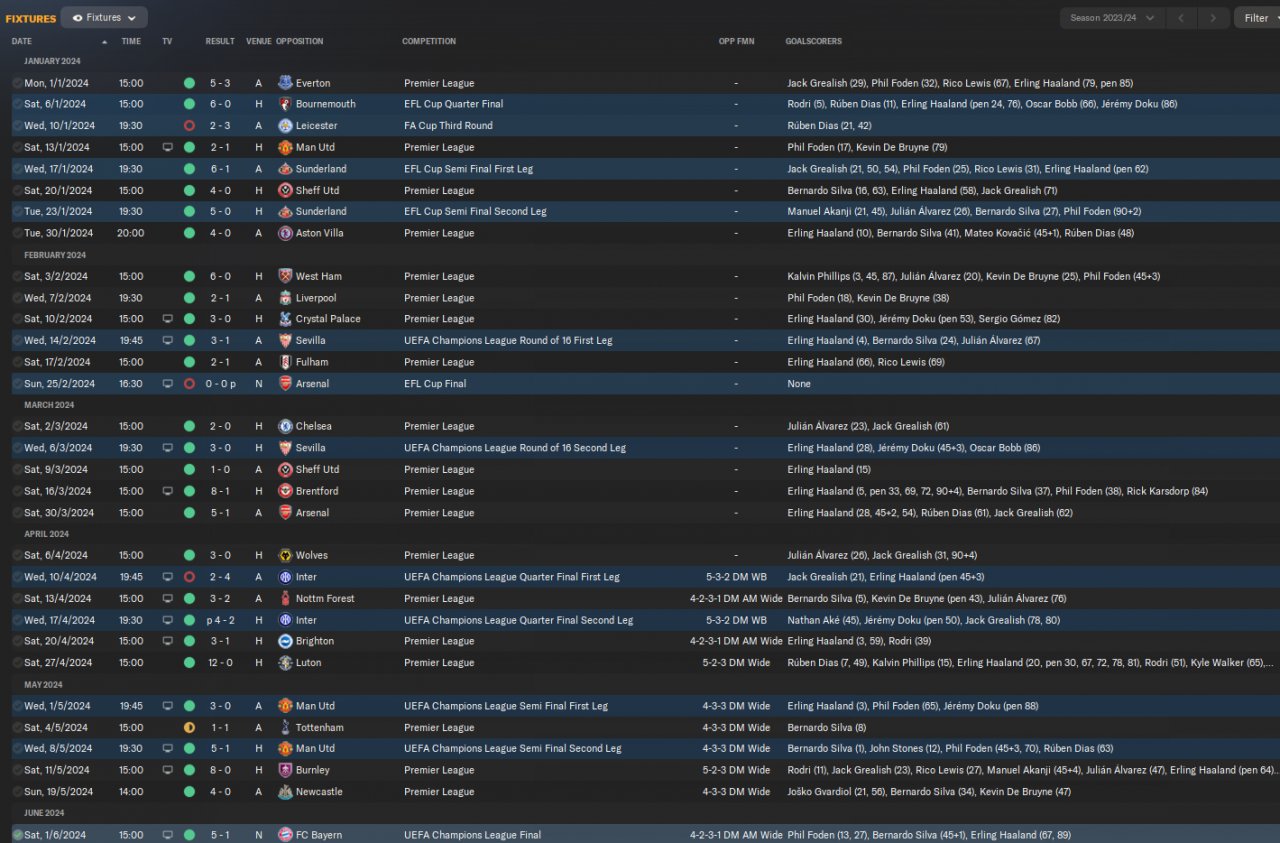Click the FC Bayern club badge
Screen dimensions: 1280x843
(x=285, y=835)
